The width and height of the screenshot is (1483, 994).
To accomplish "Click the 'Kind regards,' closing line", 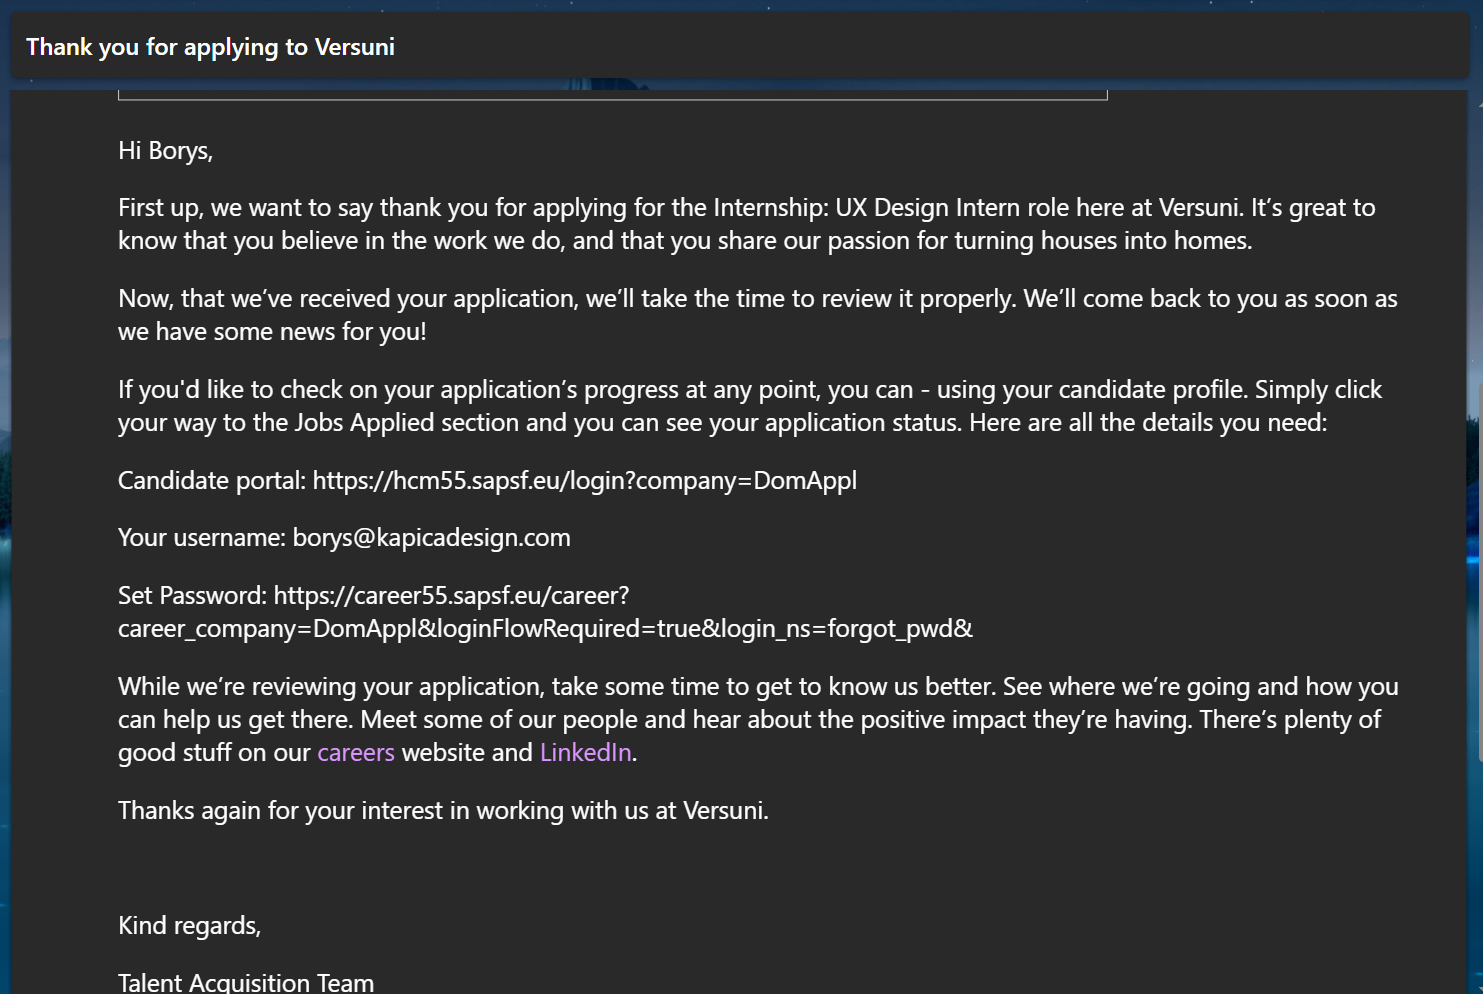I will (x=189, y=926).
